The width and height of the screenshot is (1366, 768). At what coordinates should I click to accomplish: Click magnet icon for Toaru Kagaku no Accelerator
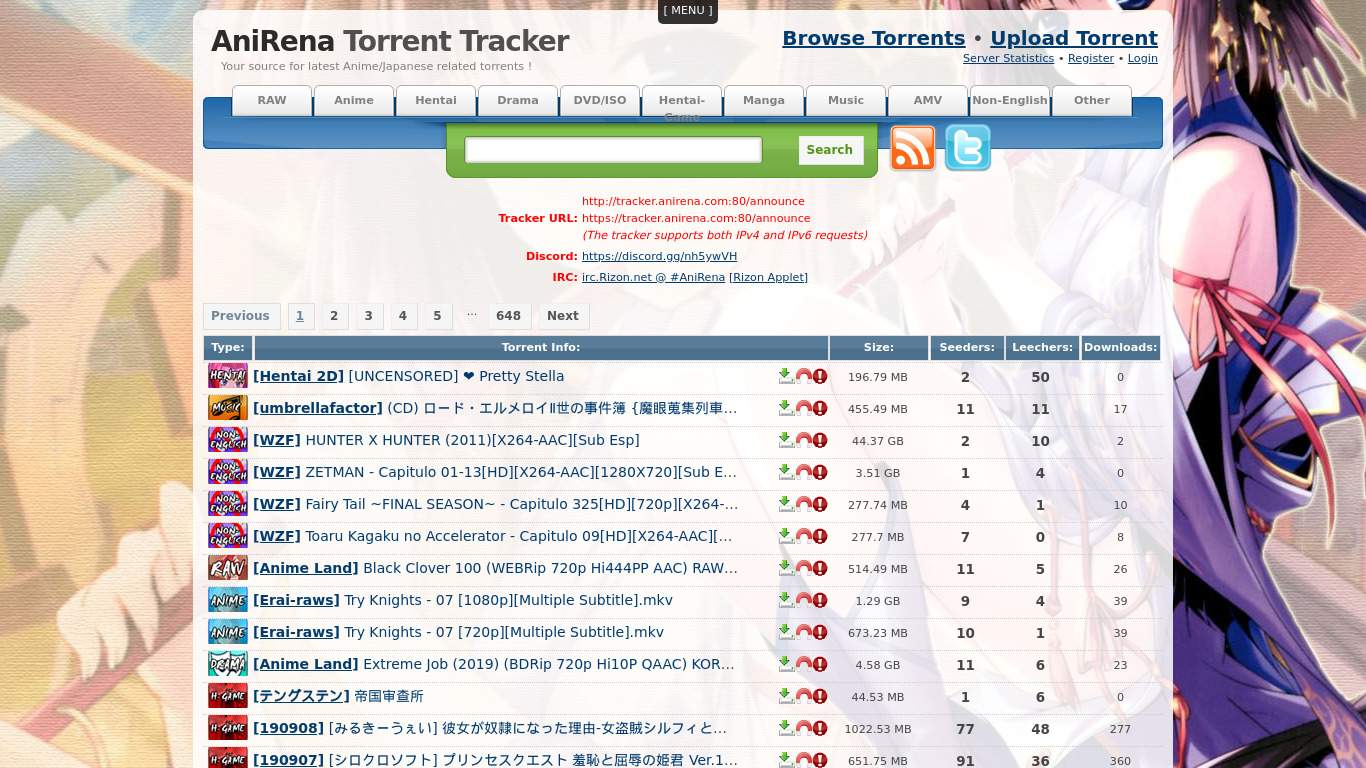803,536
